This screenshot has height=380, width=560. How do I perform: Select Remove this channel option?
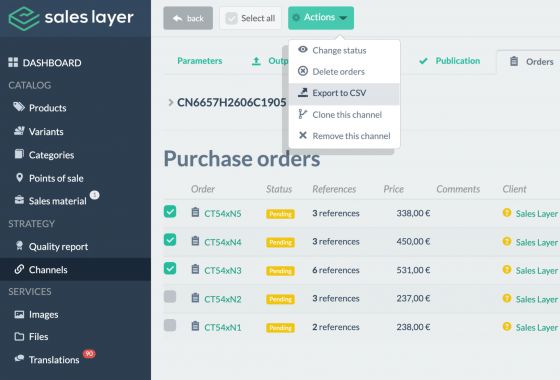pos(344,136)
